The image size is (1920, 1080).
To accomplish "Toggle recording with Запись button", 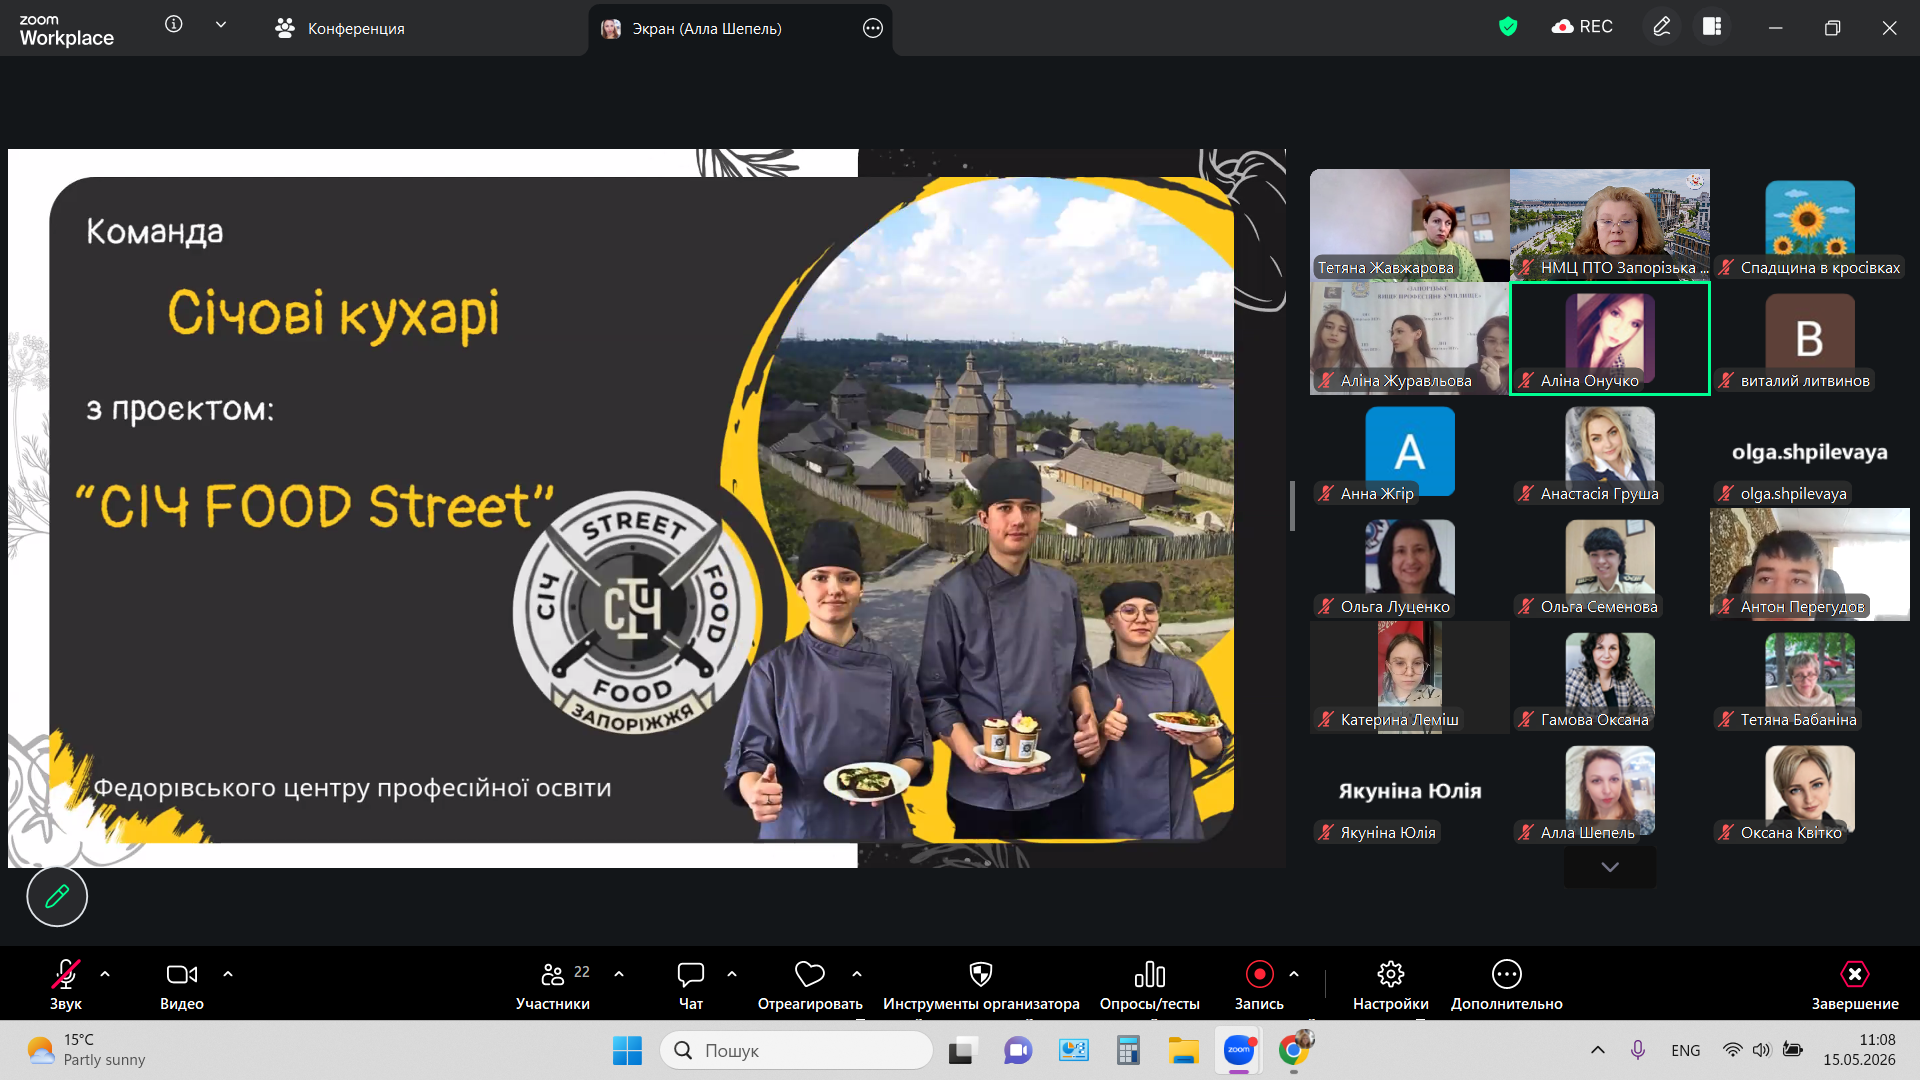I will [x=1259, y=984].
